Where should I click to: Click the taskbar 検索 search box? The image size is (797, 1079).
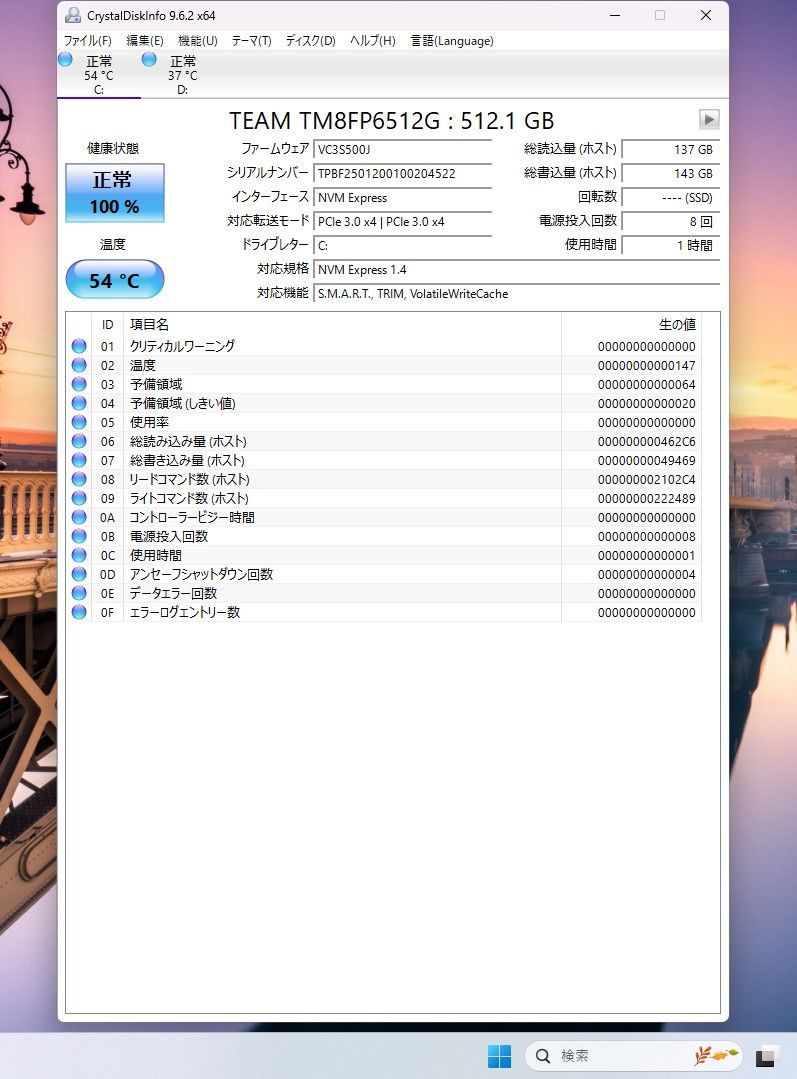pyautogui.click(x=633, y=1056)
